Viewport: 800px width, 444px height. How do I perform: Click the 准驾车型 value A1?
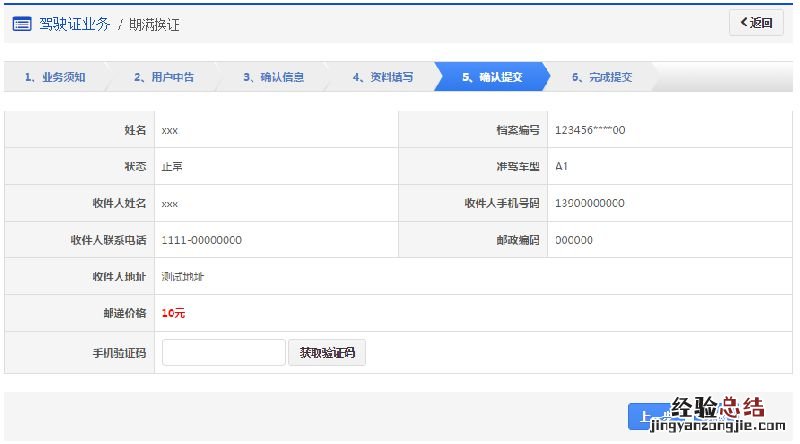[562, 166]
